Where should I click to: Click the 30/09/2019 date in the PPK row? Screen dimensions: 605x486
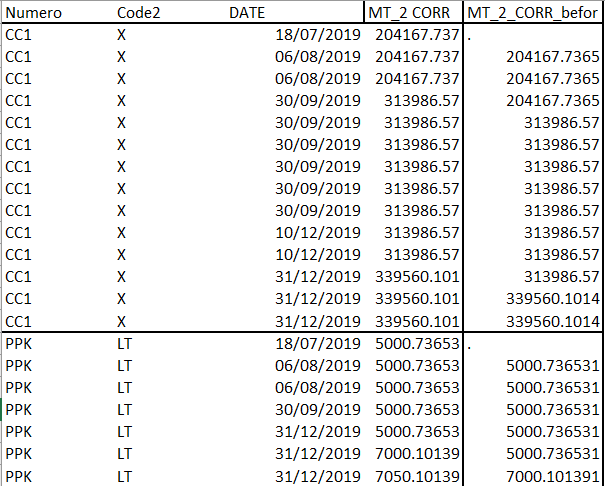[318, 409]
